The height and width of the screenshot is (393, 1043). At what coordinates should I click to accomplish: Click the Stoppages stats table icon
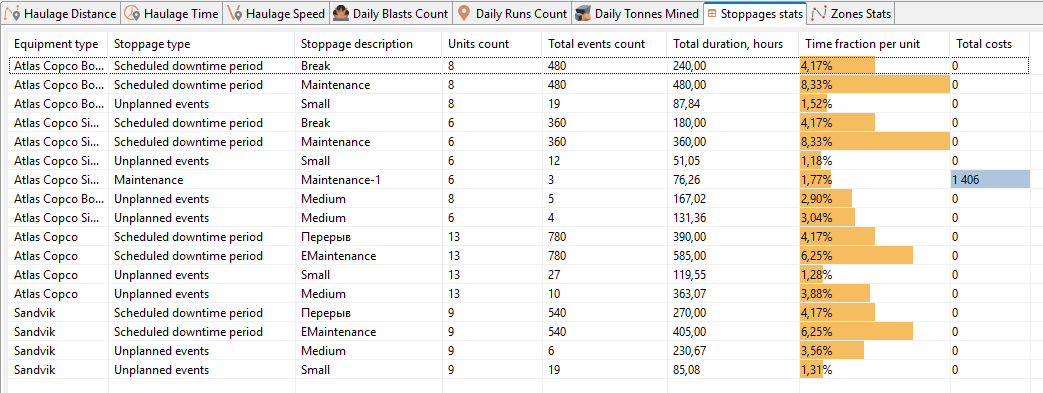point(711,13)
